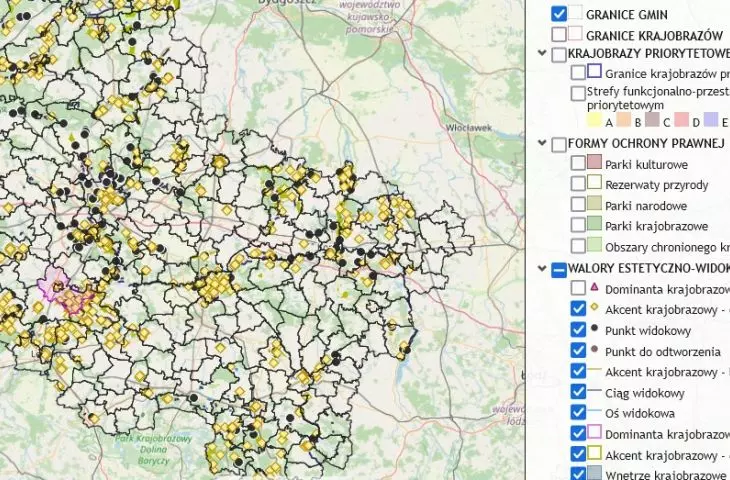Click the Oś widokowa layer name
The image size is (730, 480).
tap(640, 413)
